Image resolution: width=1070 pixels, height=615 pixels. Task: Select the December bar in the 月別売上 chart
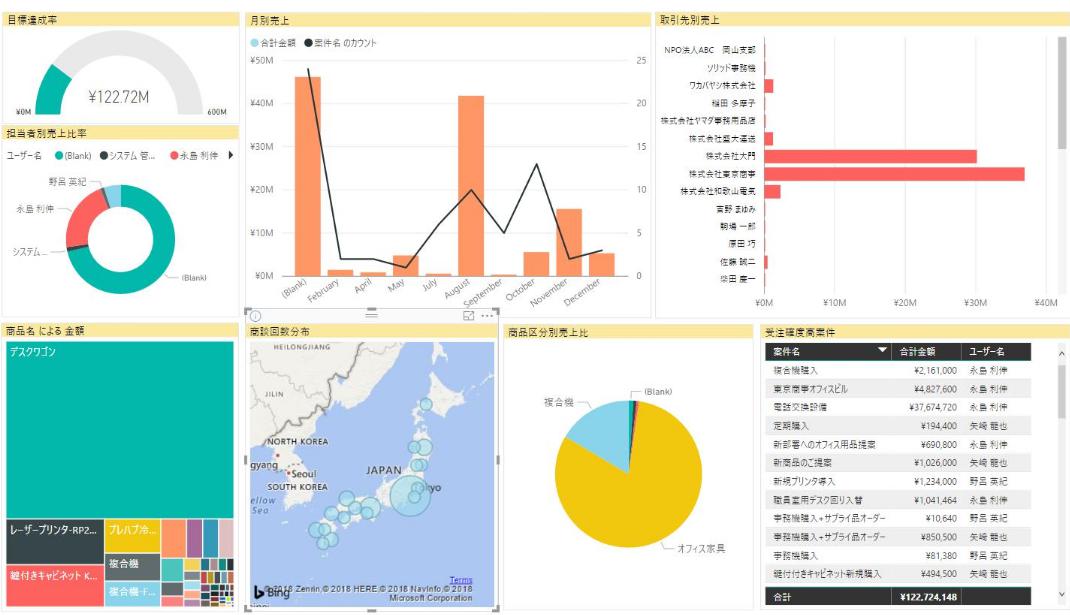click(x=602, y=265)
